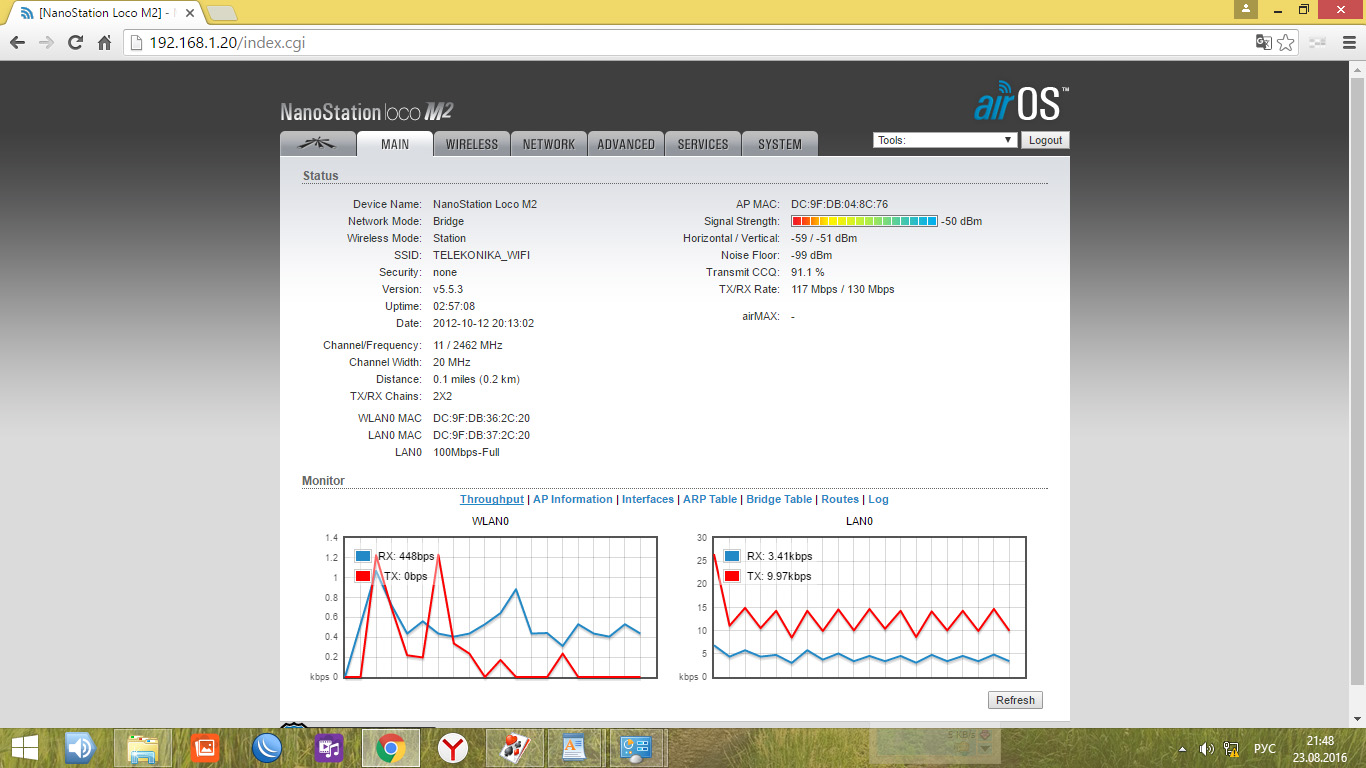Open the ADVANCED tab
The image size is (1366, 768).
pyautogui.click(x=626, y=144)
